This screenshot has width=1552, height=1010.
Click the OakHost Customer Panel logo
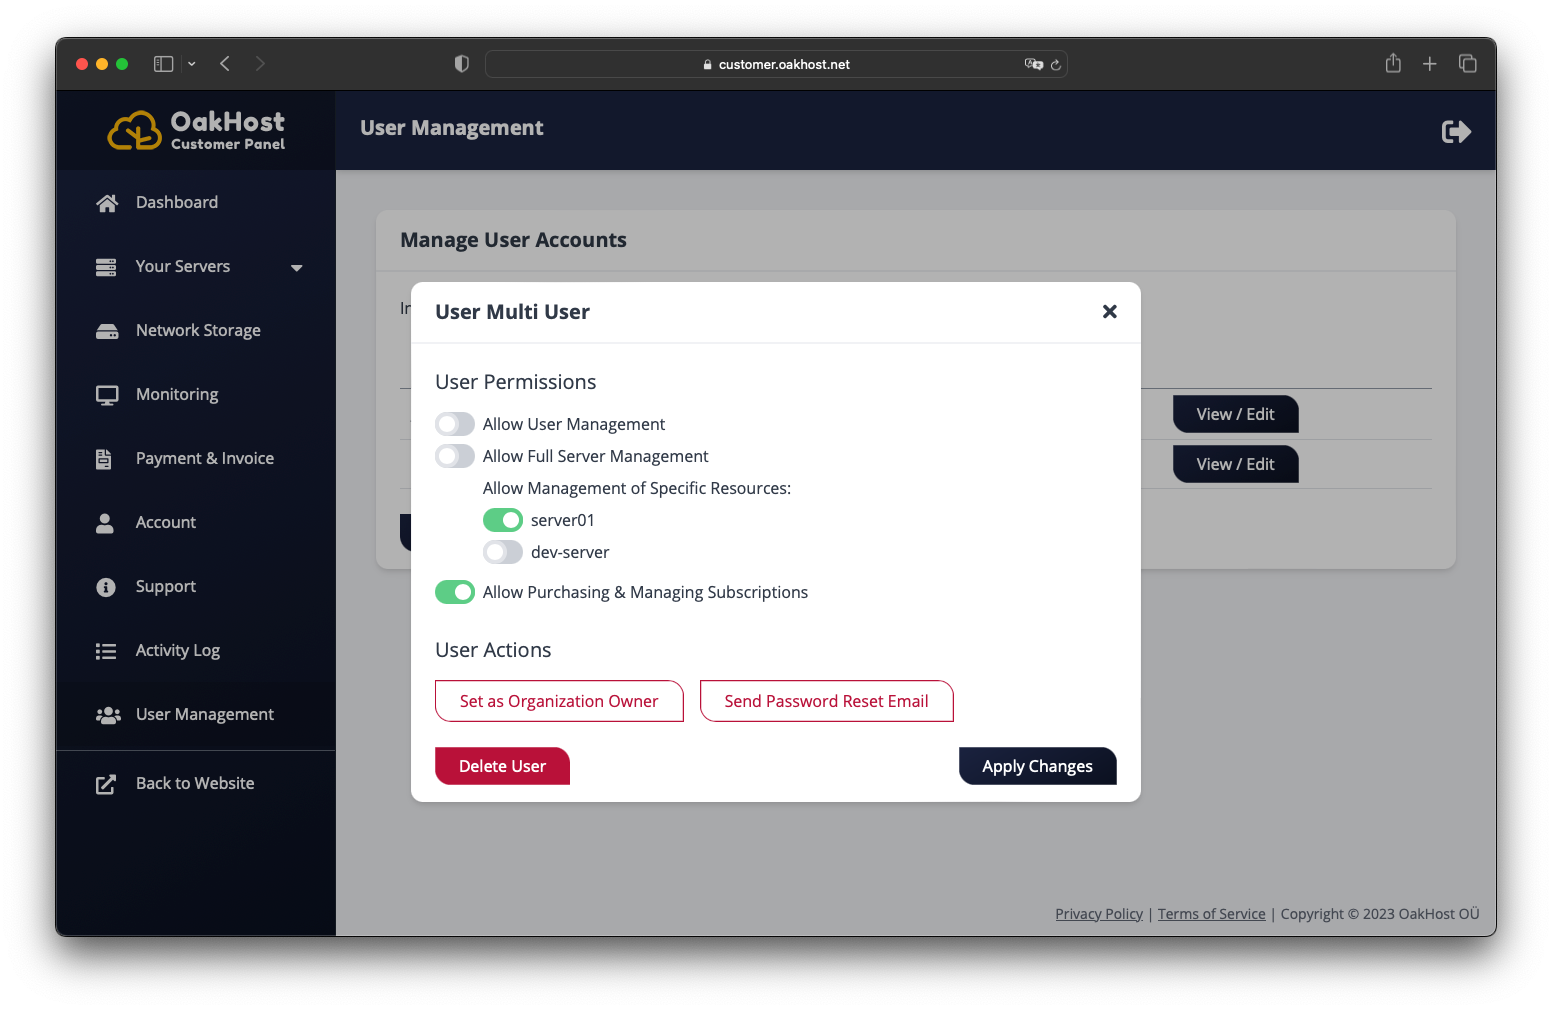[x=196, y=129]
